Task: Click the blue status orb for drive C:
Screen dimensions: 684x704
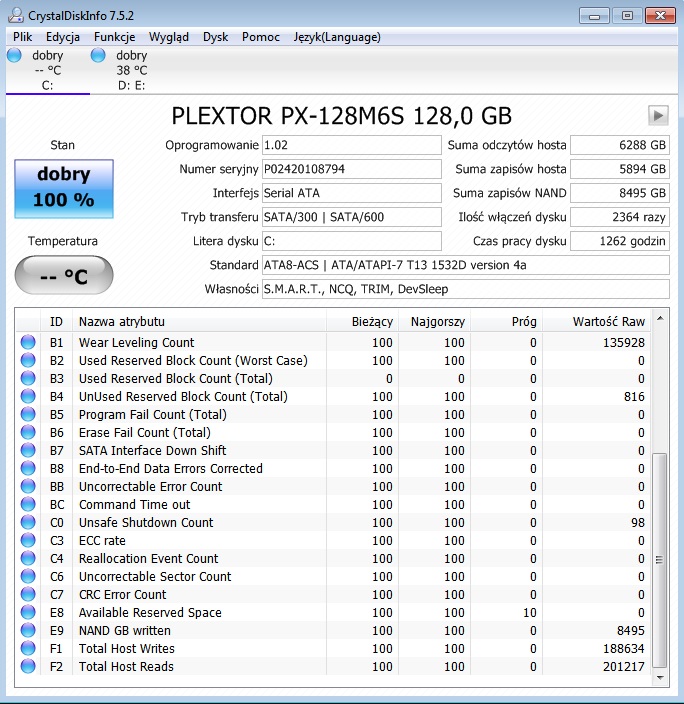Action: (14, 55)
